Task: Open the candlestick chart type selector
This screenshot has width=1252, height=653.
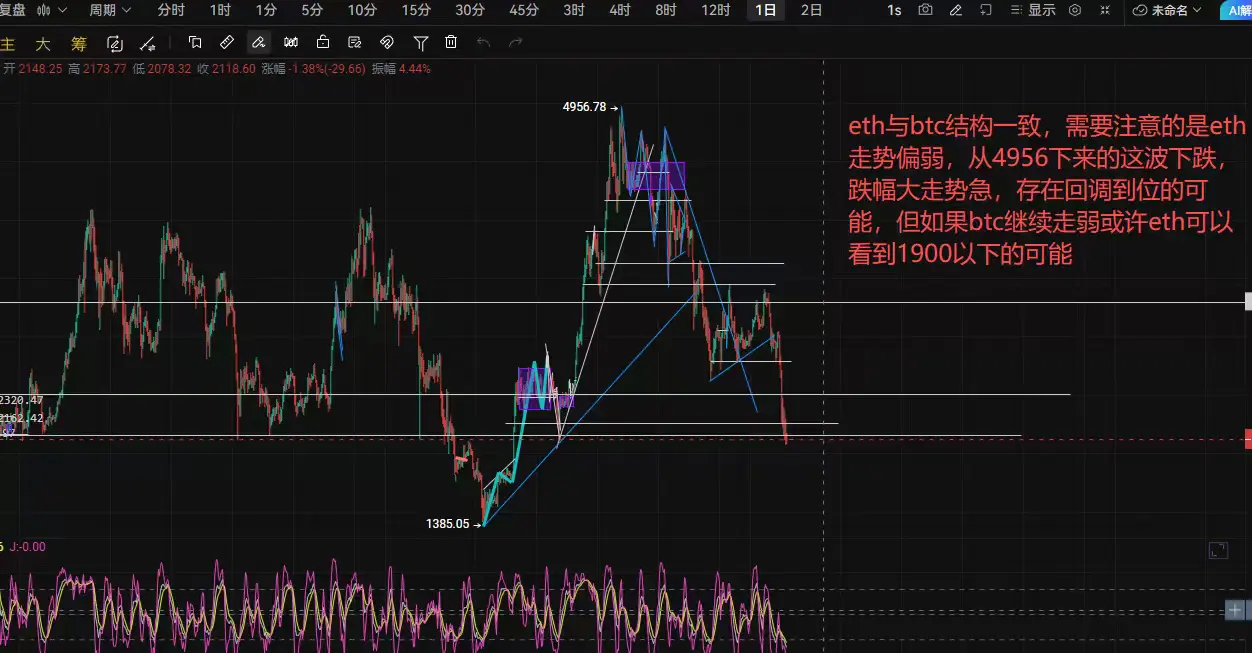Action: pos(44,10)
